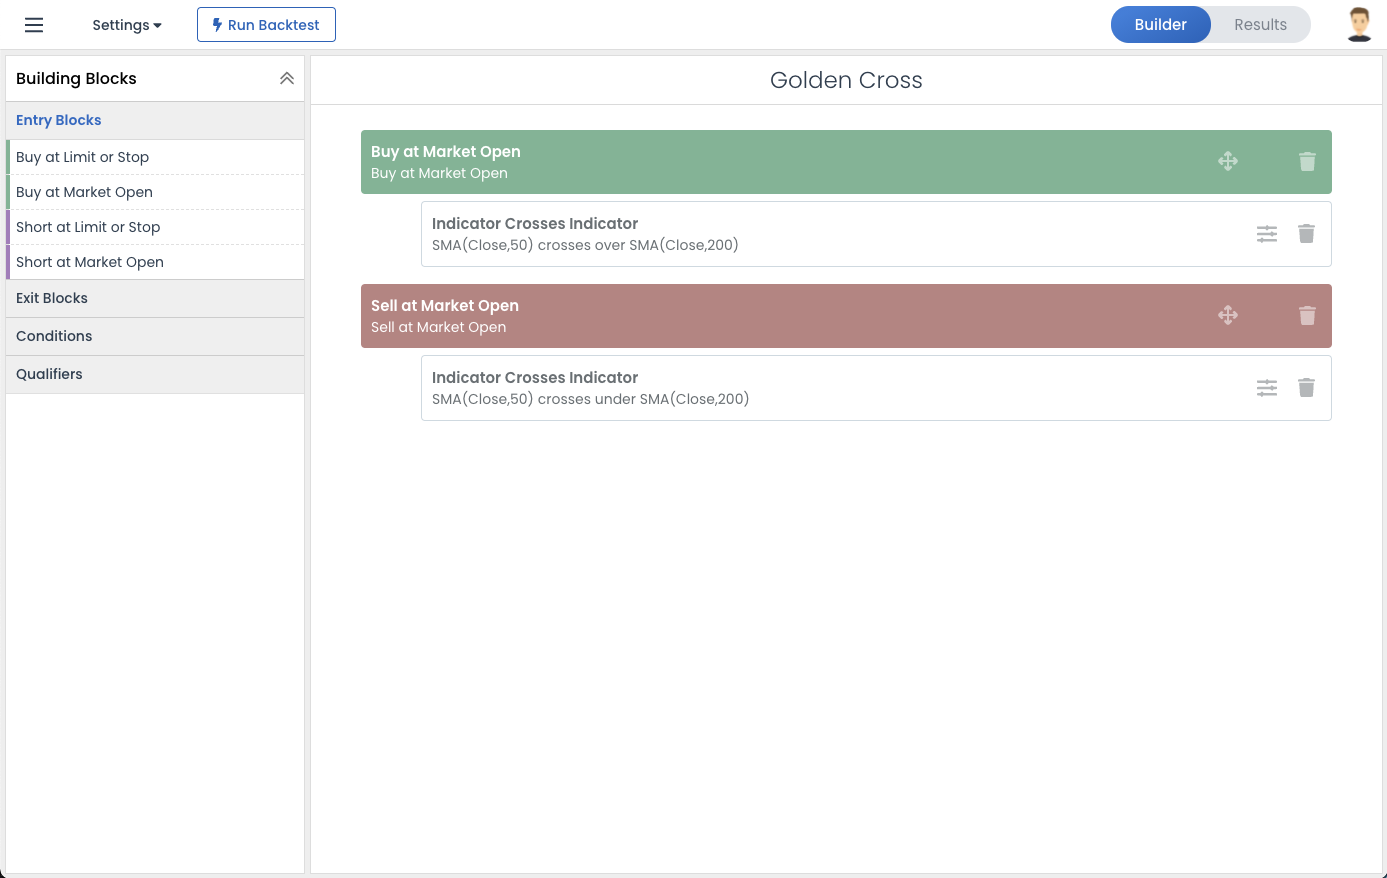This screenshot has height=878, width=1387.
Task: Select the Builder view toggle
Action: tap(1160, 25)
